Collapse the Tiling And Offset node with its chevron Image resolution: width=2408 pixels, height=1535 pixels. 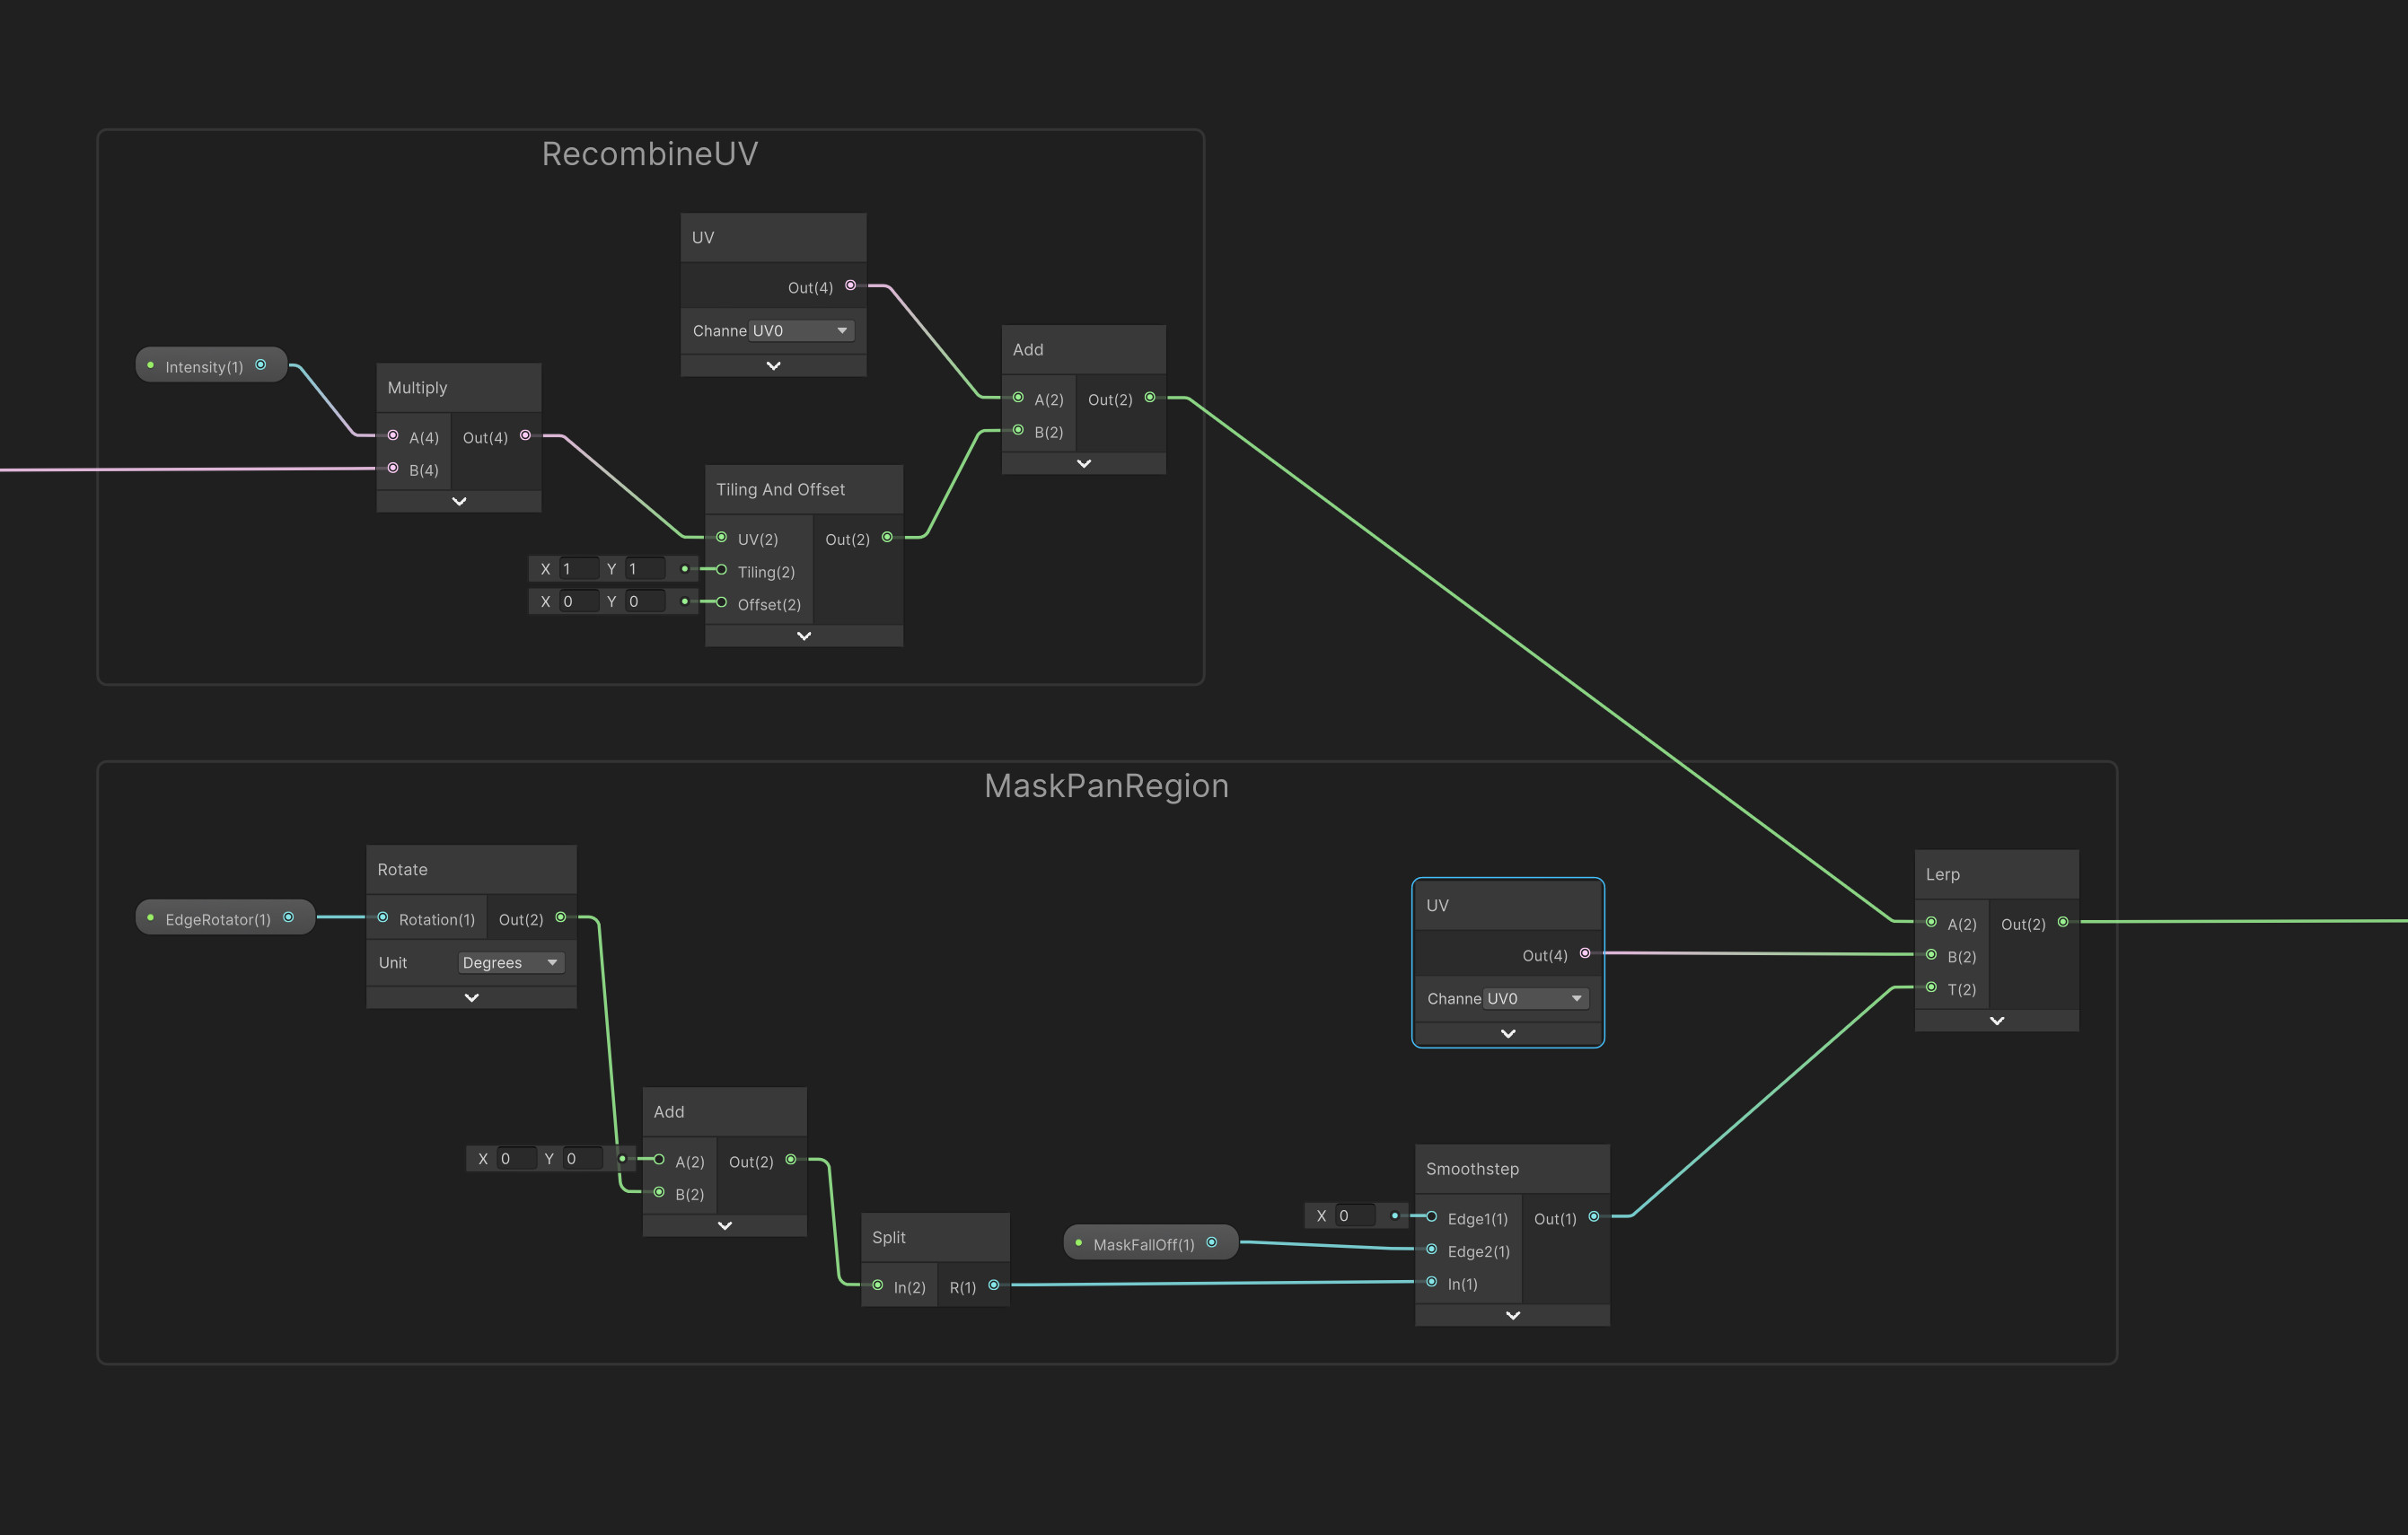point(803,635)
